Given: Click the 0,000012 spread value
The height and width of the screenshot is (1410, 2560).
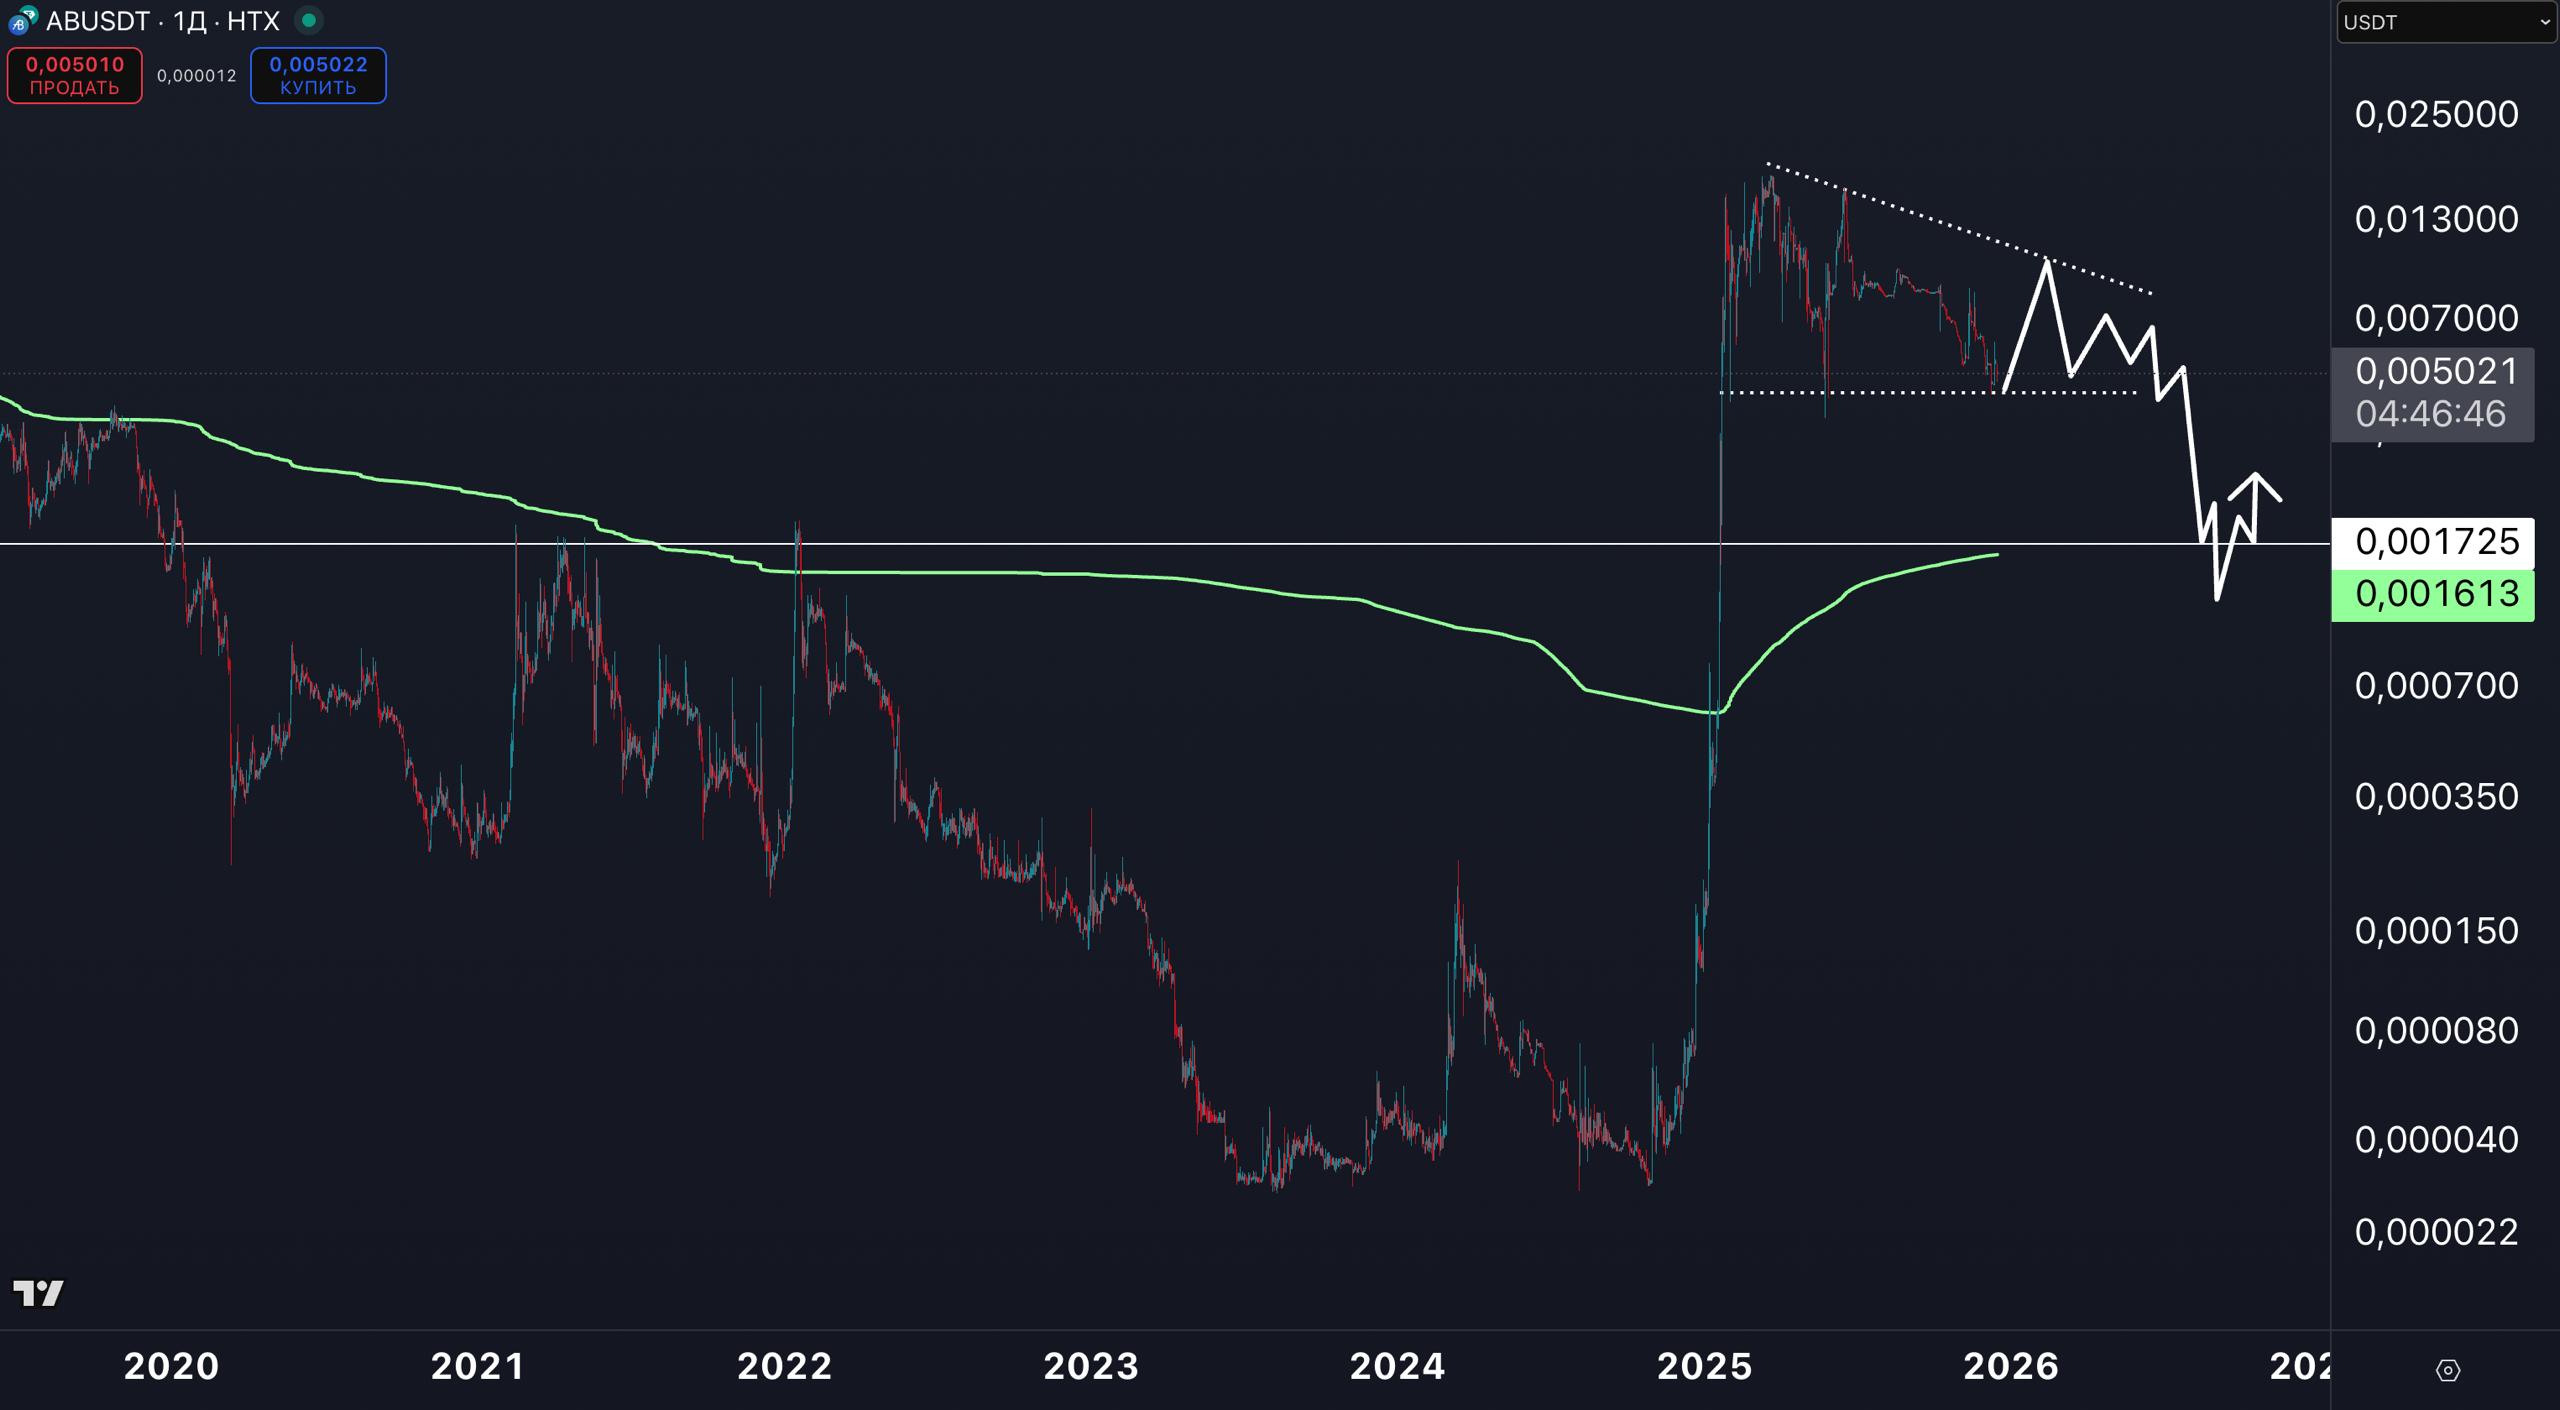Looking at the screenshot, I should click(196, 76).
